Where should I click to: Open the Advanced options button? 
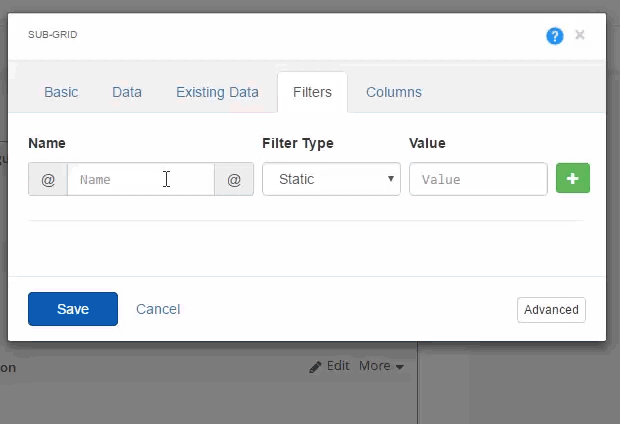pyautogui.click(x=551, y=310)
